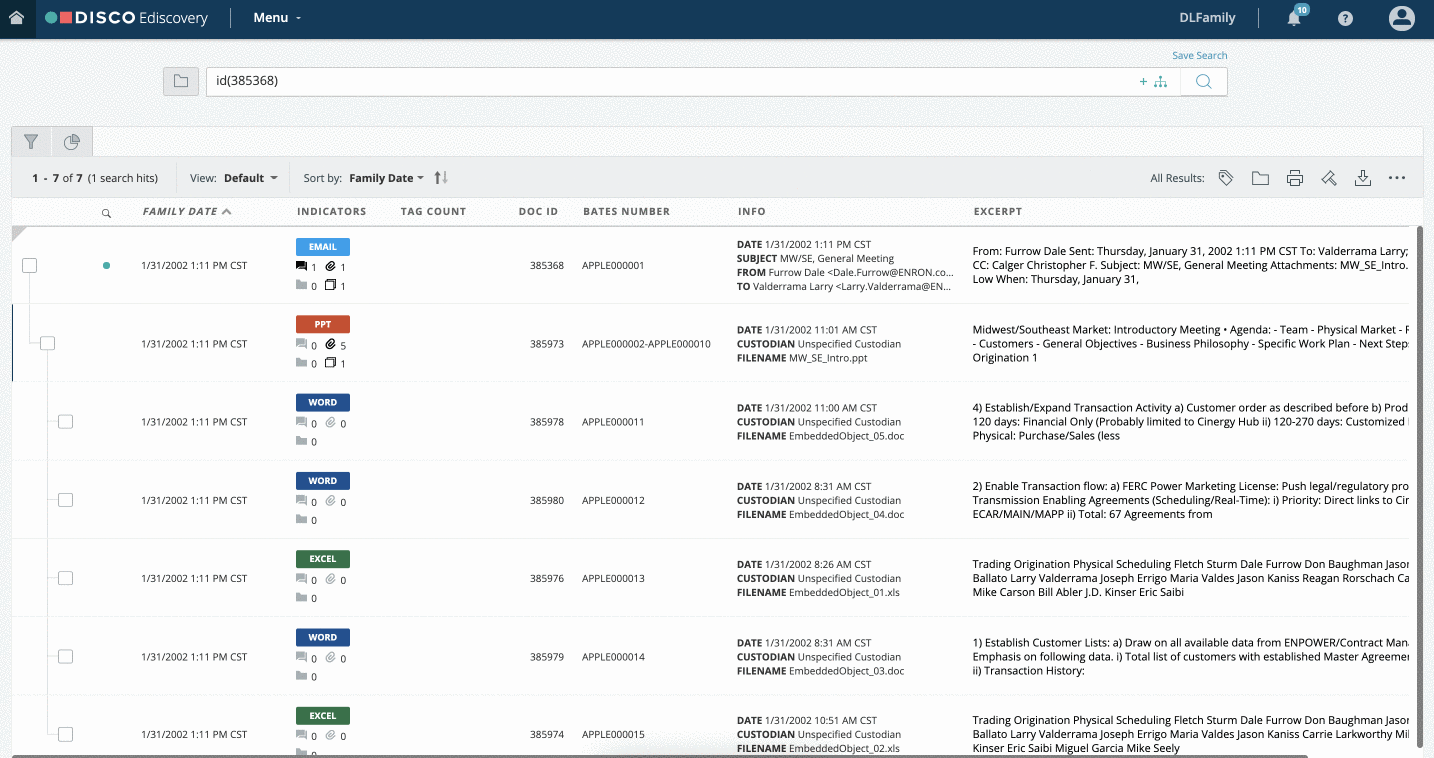1434x758 pixels.
Task: Open the pie chart analytics tab
Action: coord(72,142)
